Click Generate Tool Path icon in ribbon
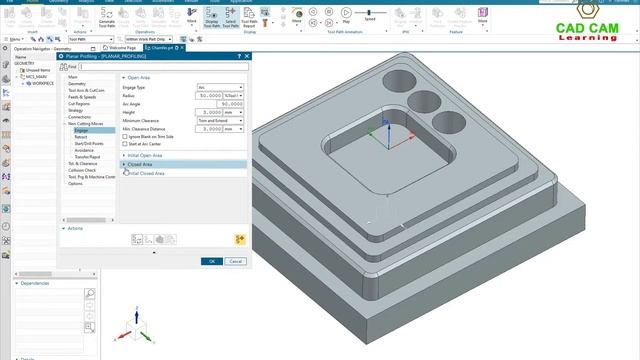 point(107,18)
